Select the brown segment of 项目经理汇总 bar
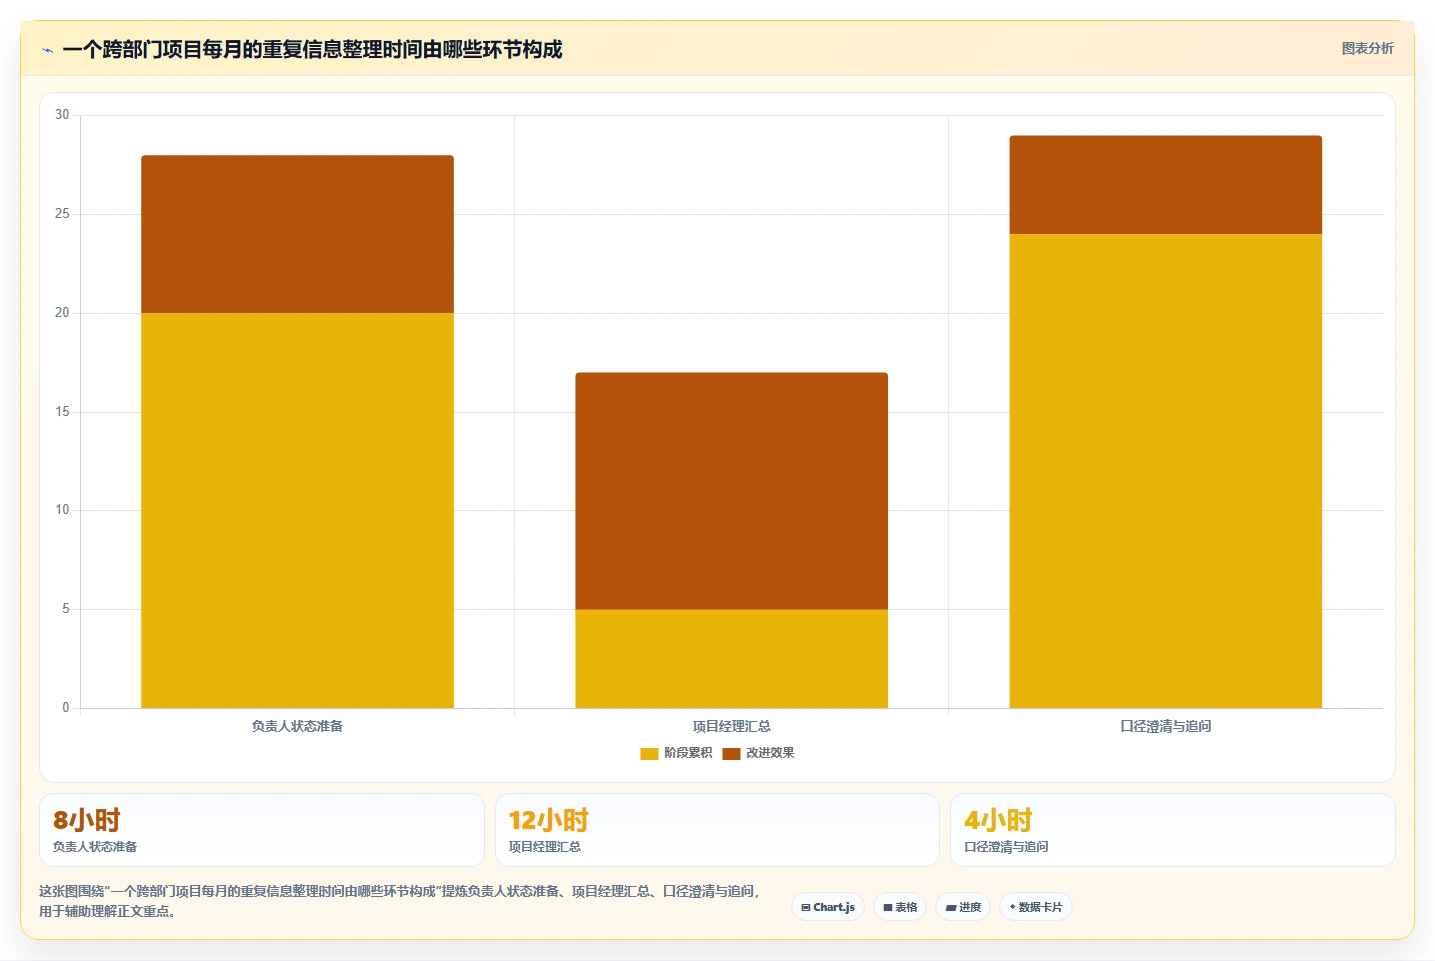The width and height of the screenshot is (1435, 961). tap(731, 491)
